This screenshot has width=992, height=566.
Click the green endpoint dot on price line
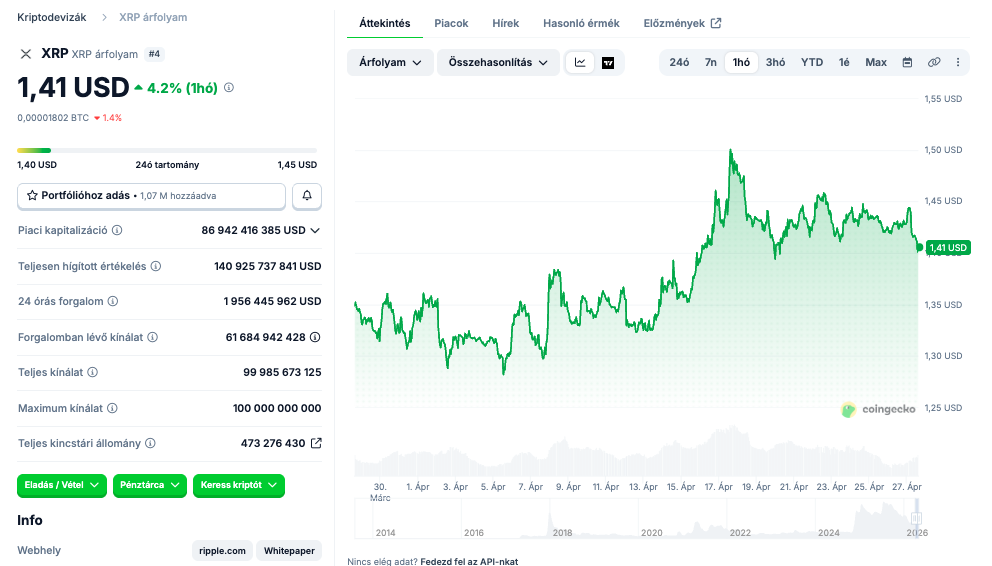(x=919, y=248)
